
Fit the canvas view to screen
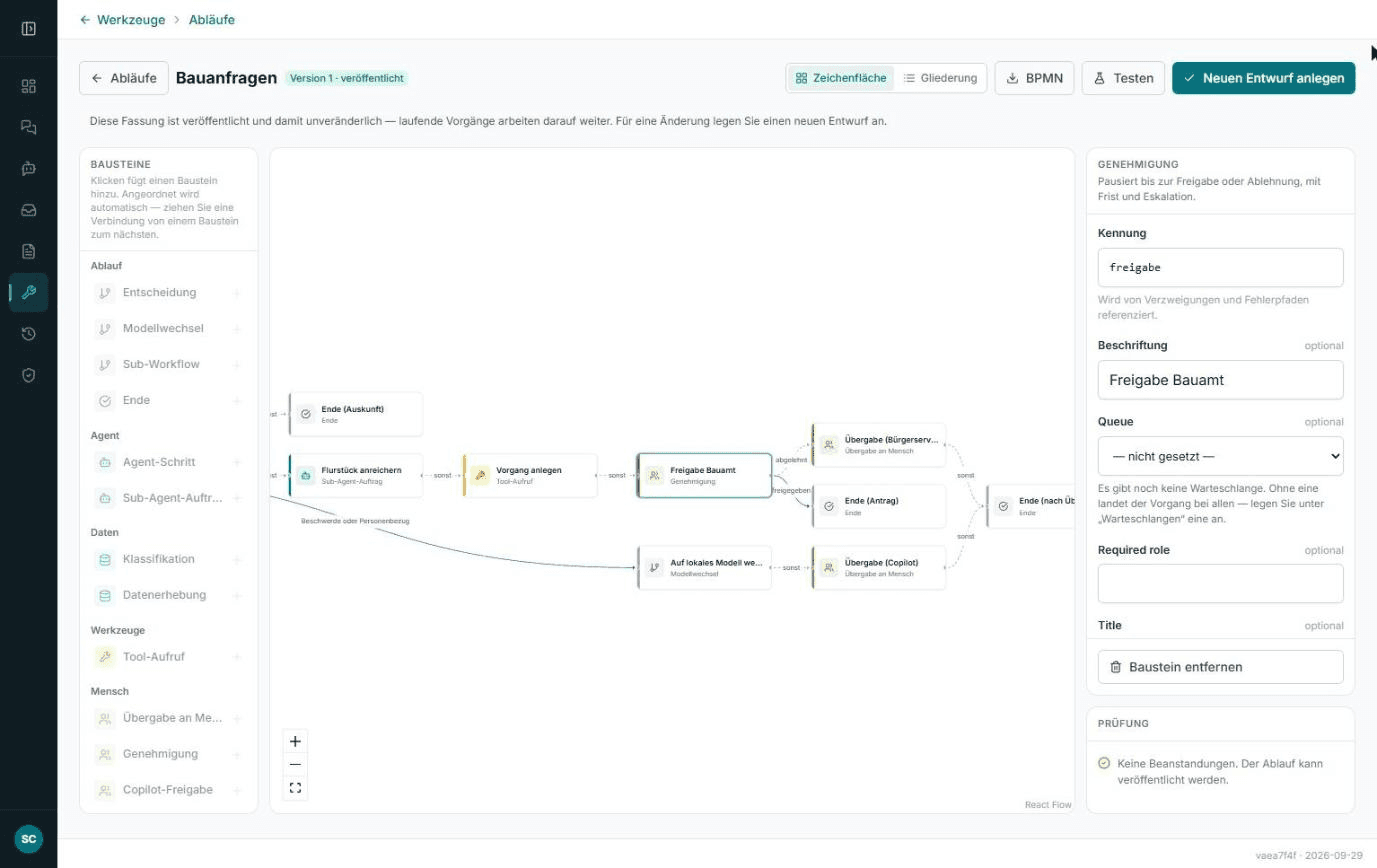point(295,788)
